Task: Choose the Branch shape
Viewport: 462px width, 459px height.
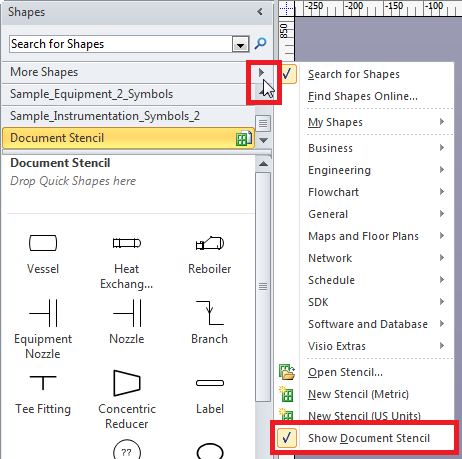Action: pos(210,313)
